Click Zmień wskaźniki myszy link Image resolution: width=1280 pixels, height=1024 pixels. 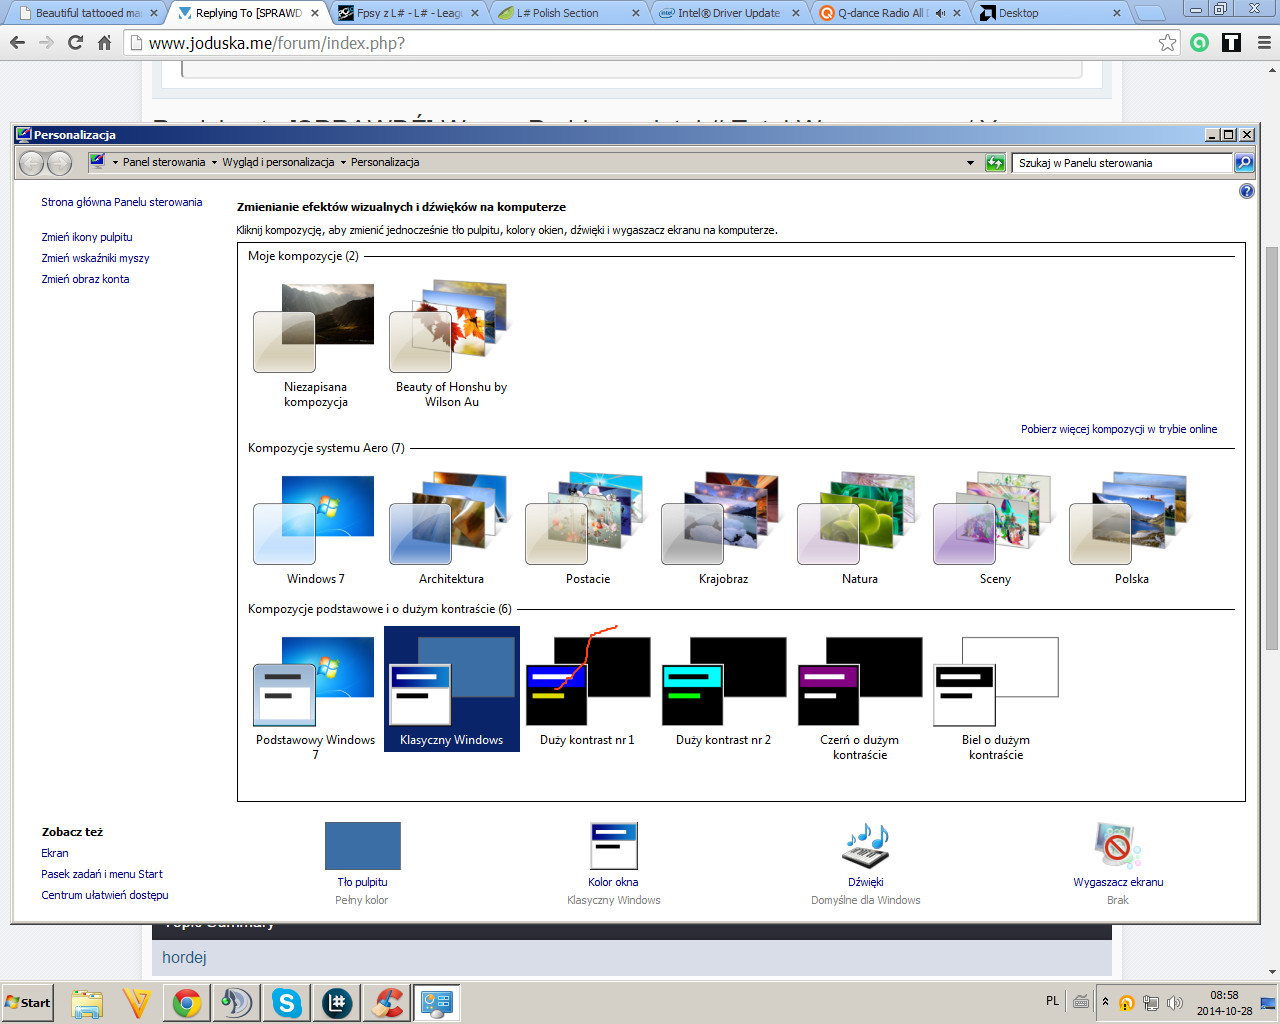point(95,258)
